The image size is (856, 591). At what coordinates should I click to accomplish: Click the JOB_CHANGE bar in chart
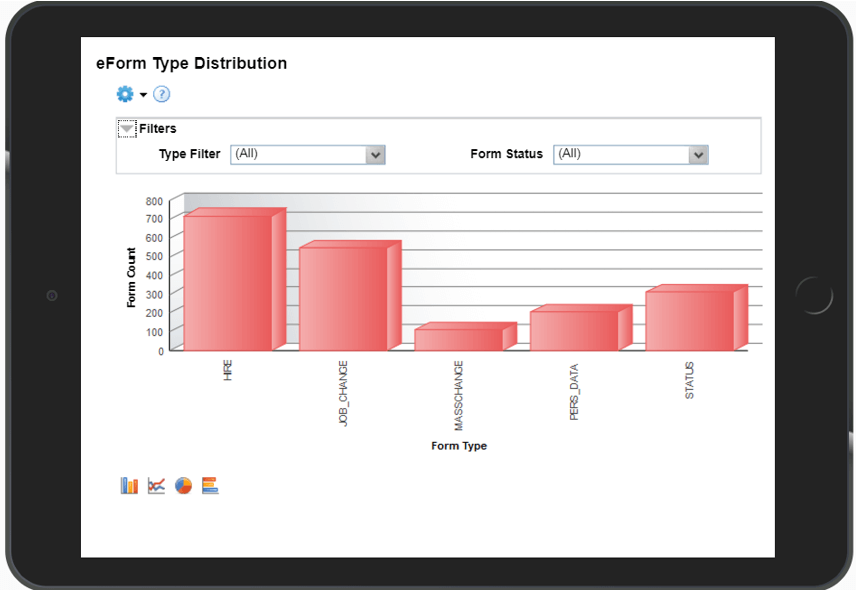click(343, 298)
